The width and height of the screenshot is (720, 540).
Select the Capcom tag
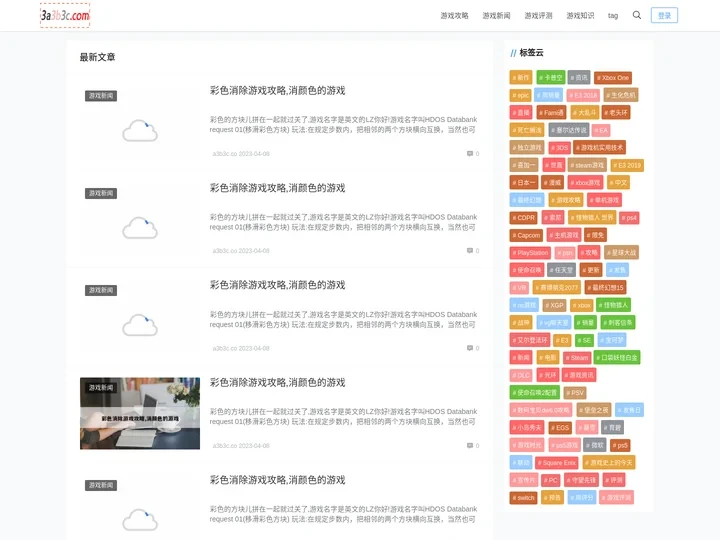[x=526, y=235]
